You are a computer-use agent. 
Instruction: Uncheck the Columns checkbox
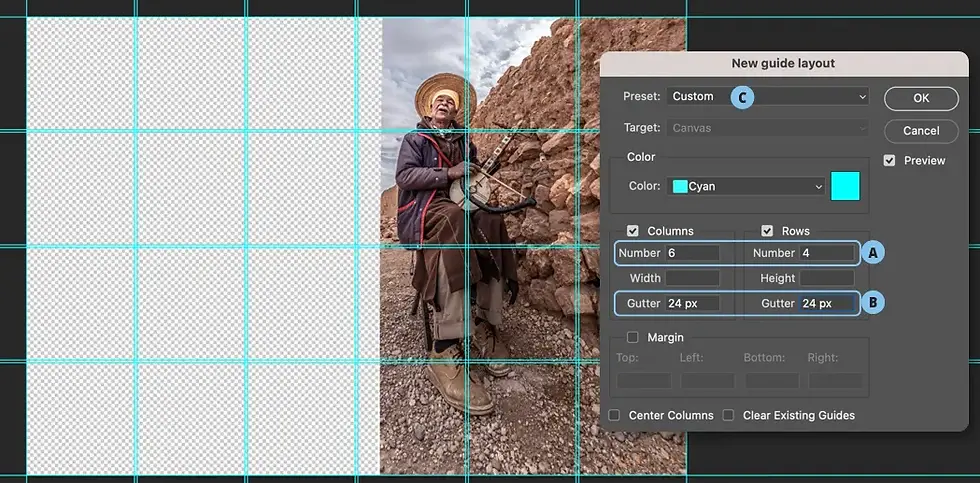click(x=632, y=231)
